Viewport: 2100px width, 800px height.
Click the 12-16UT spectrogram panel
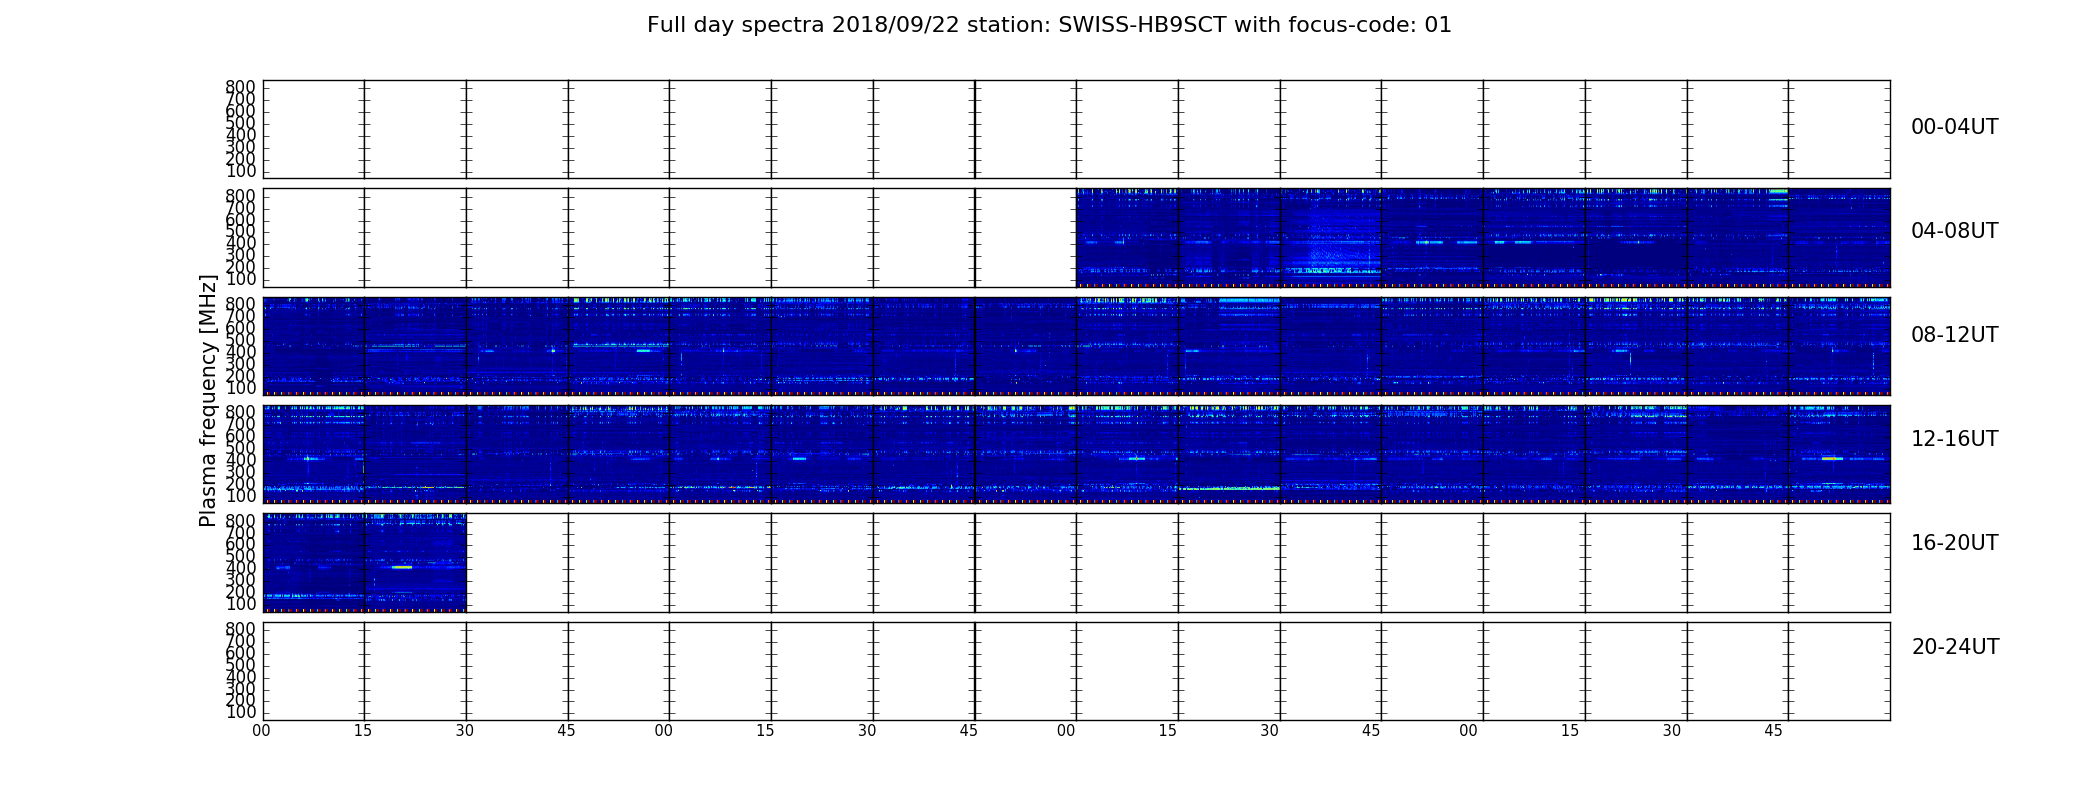click(x=1076, y=454)
